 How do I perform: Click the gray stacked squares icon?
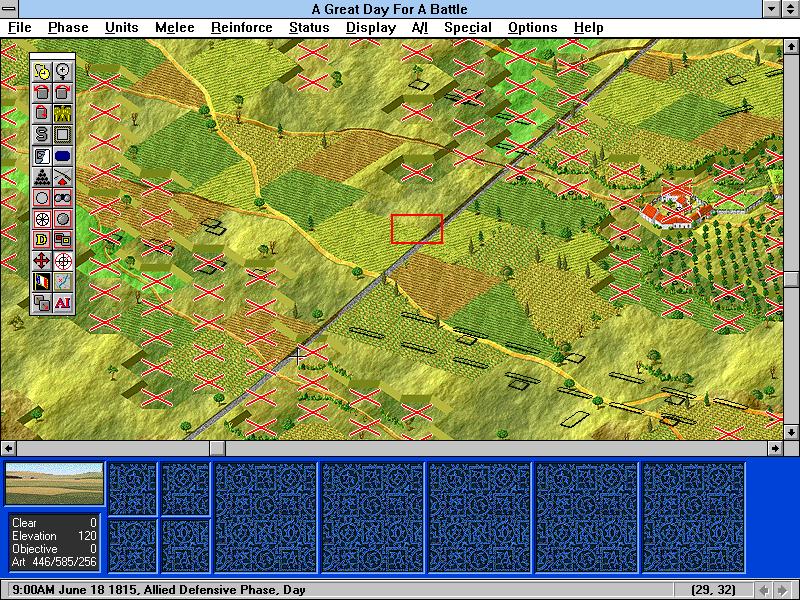42,303
